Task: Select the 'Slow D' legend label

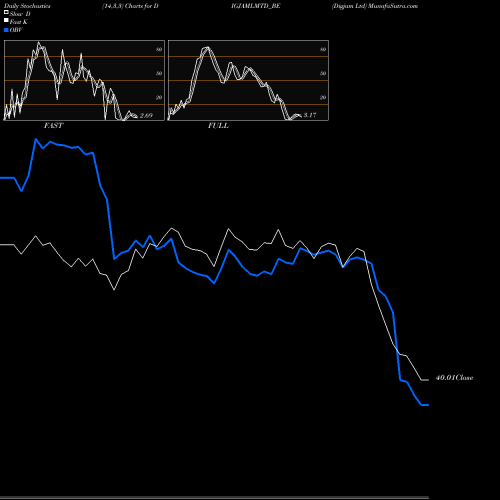Action: [x=20, y=14]
